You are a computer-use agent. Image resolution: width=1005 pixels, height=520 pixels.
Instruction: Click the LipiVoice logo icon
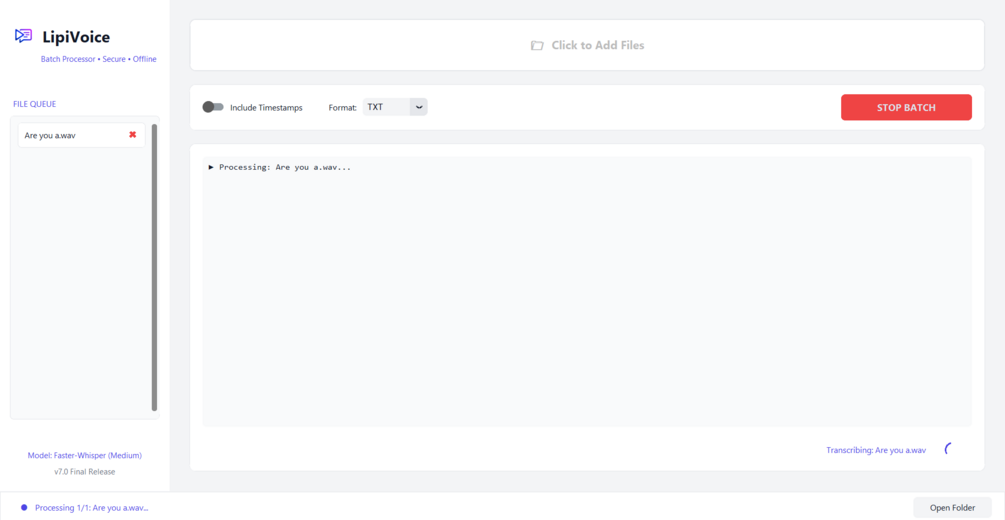tap(24, 36)
